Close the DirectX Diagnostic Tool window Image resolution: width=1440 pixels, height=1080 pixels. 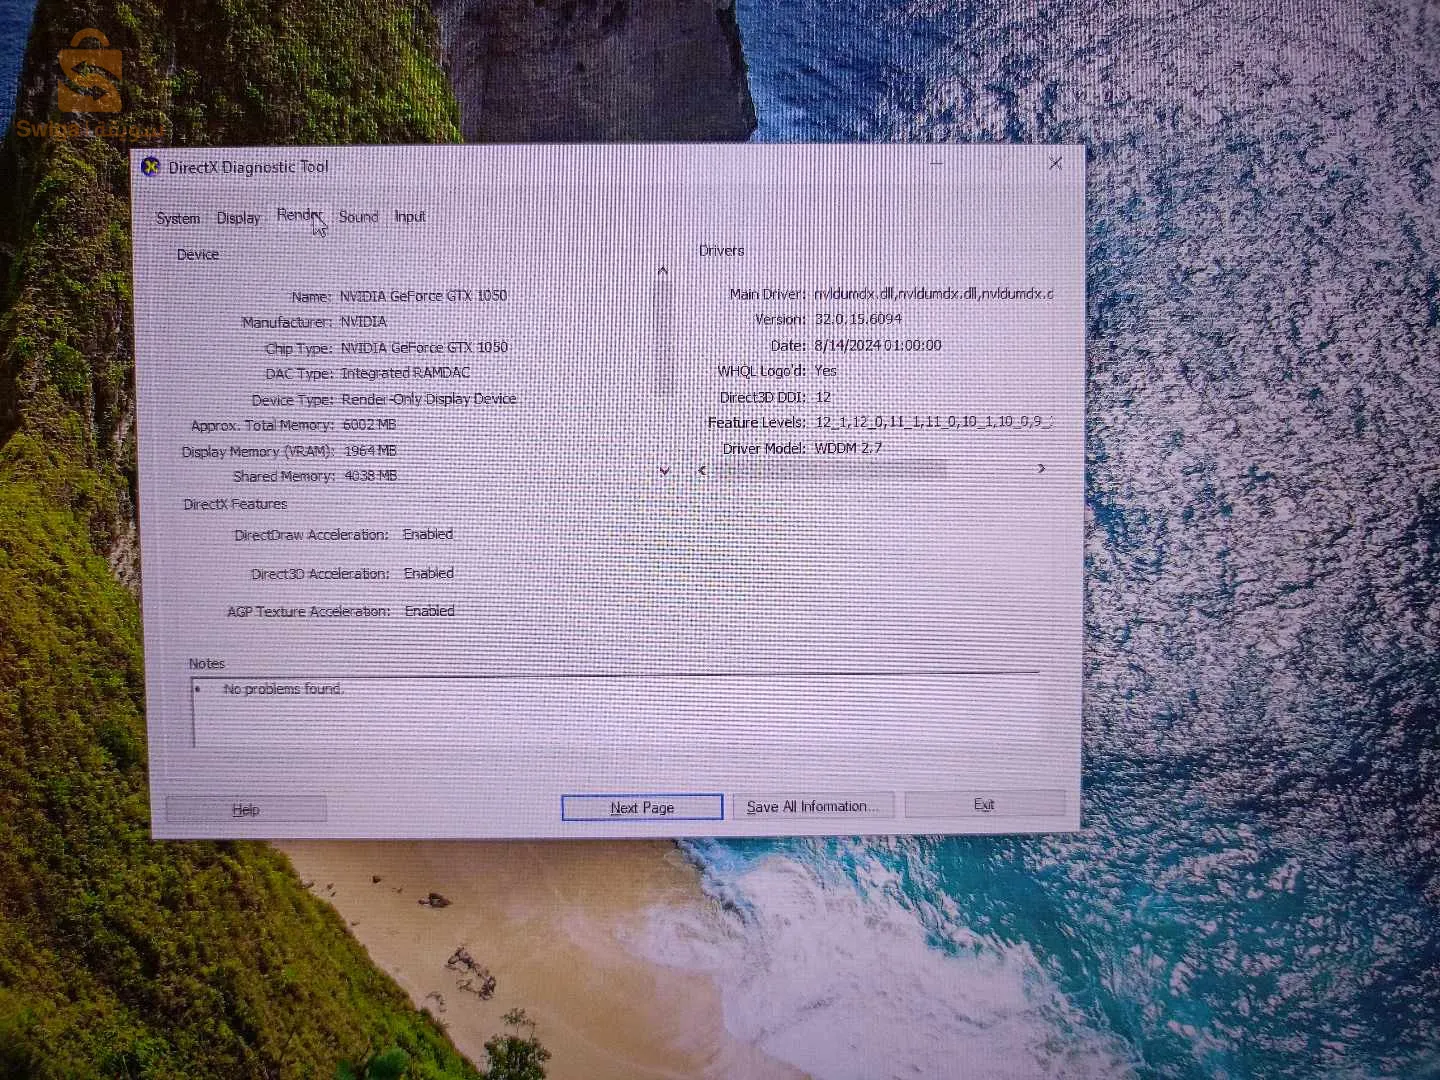(1055, 163)
